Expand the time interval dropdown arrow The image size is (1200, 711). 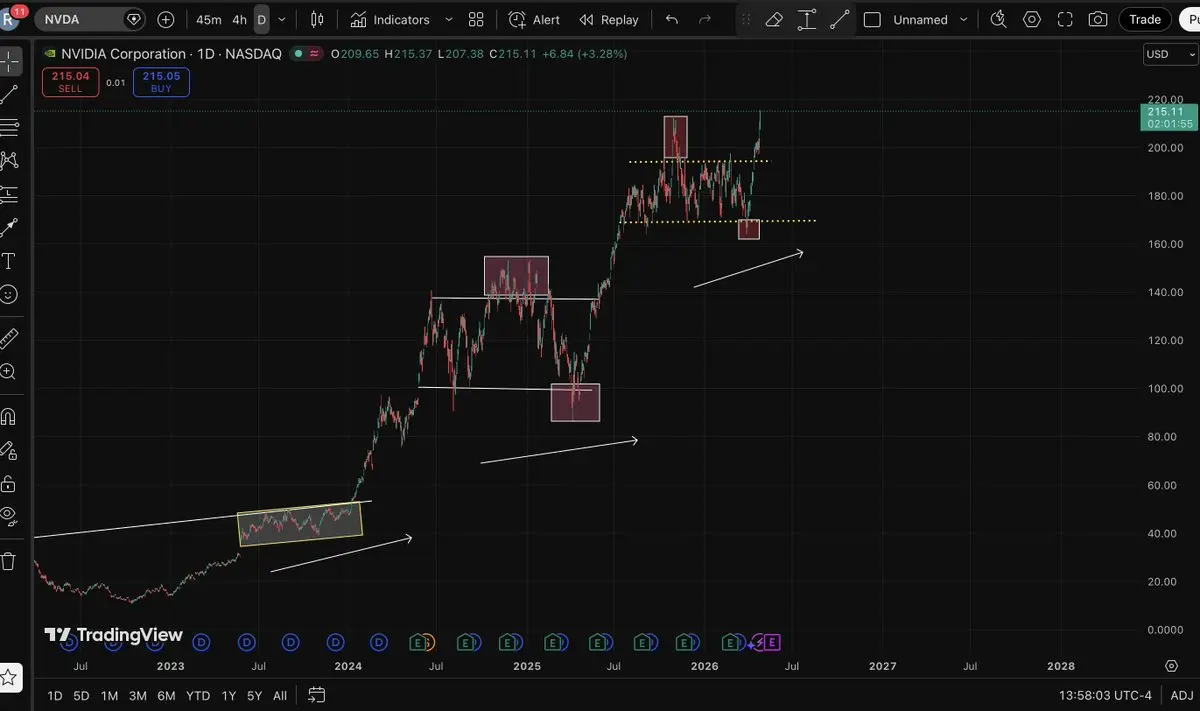(282, 19)
